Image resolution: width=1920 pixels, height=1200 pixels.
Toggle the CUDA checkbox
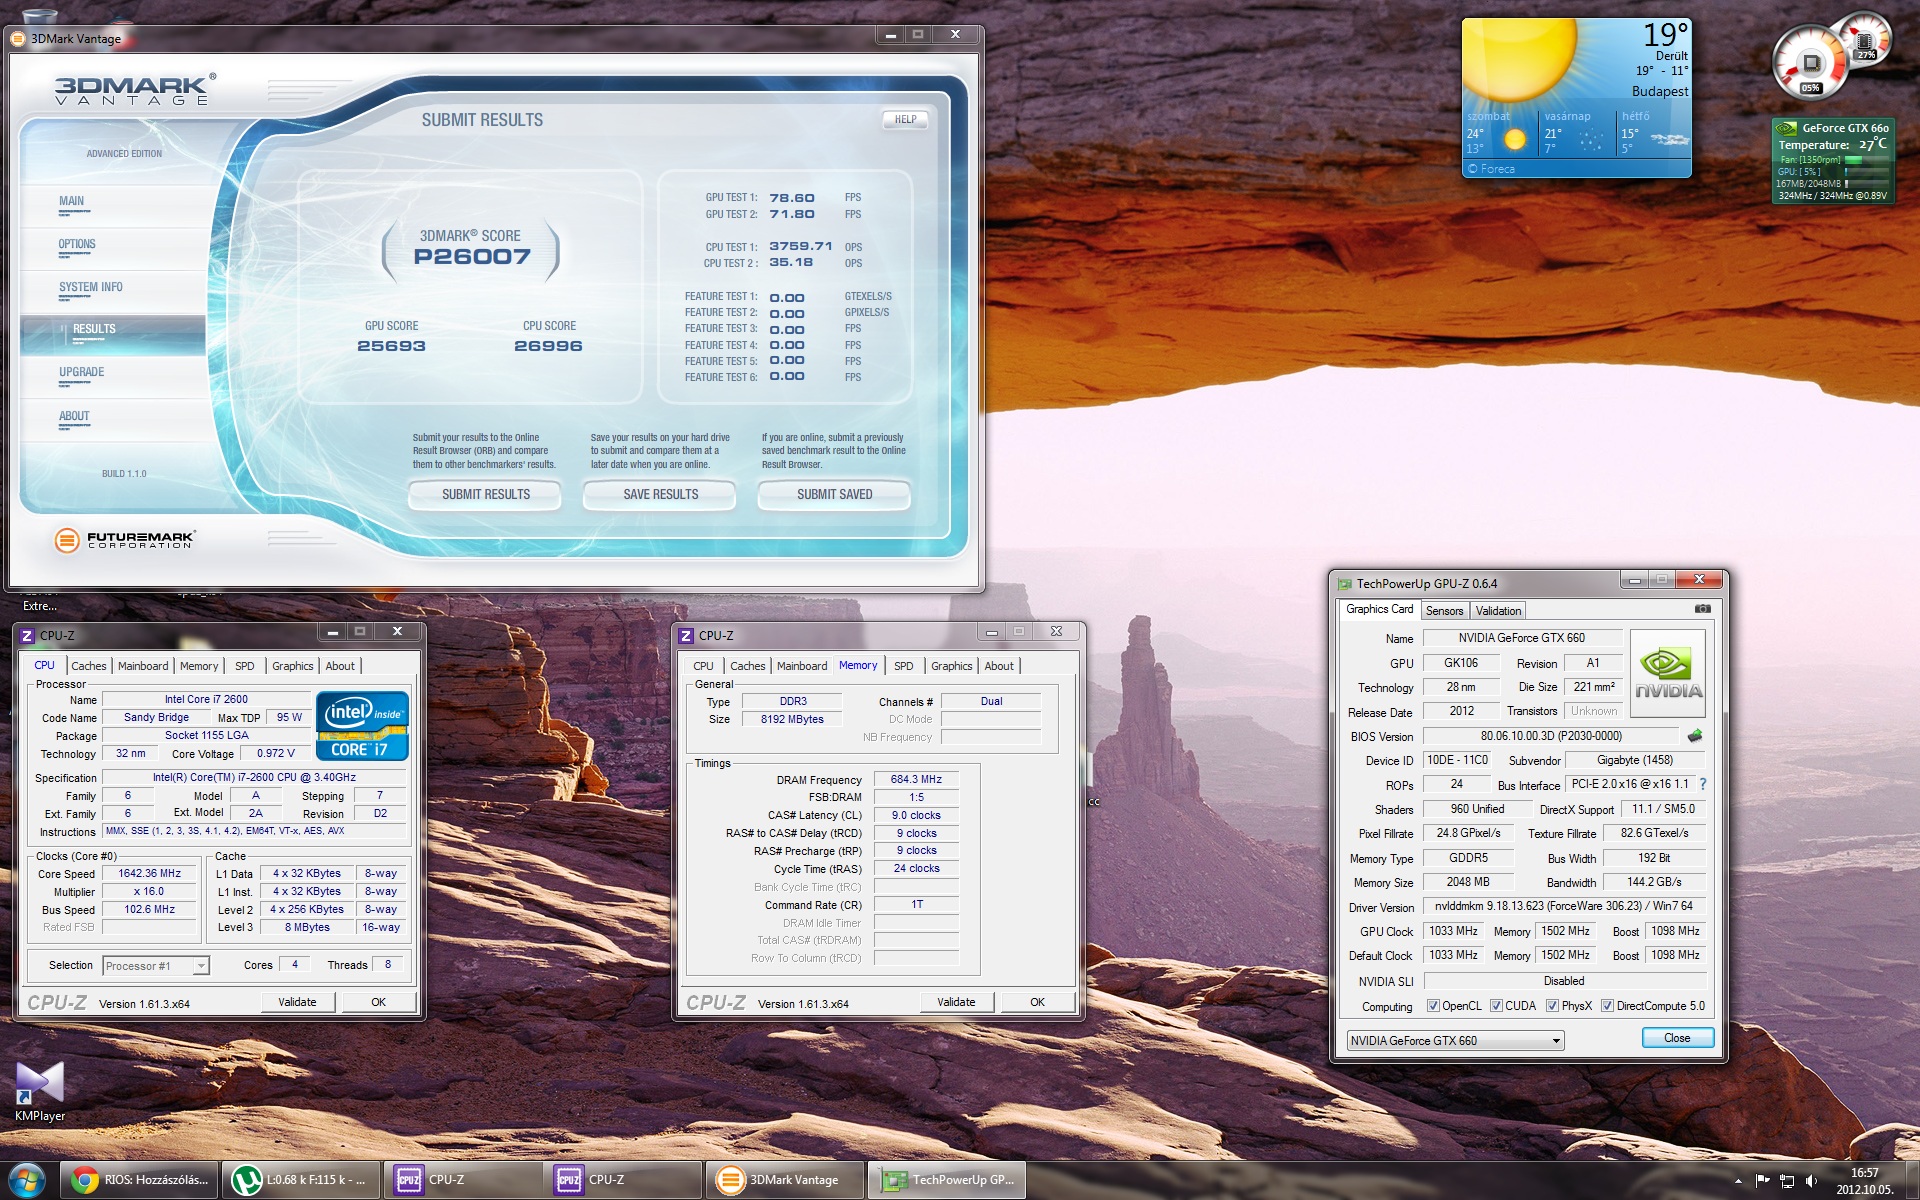pos(1496,1006)
